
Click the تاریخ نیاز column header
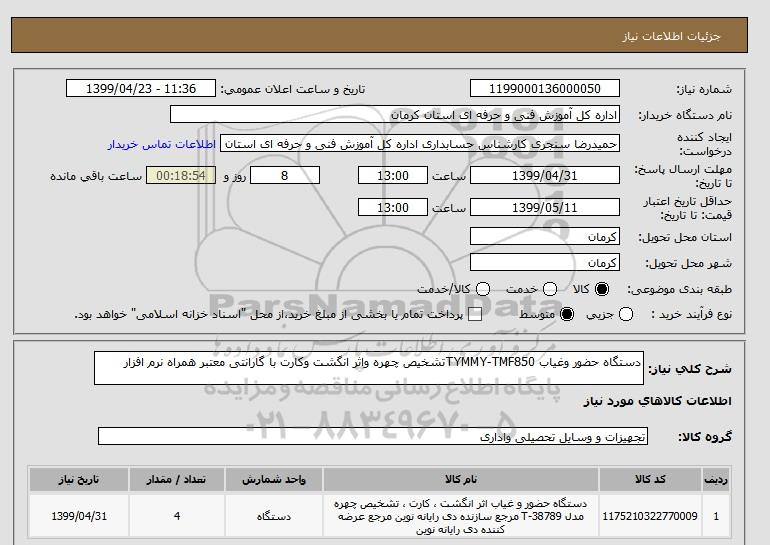[x=79, y=479]
